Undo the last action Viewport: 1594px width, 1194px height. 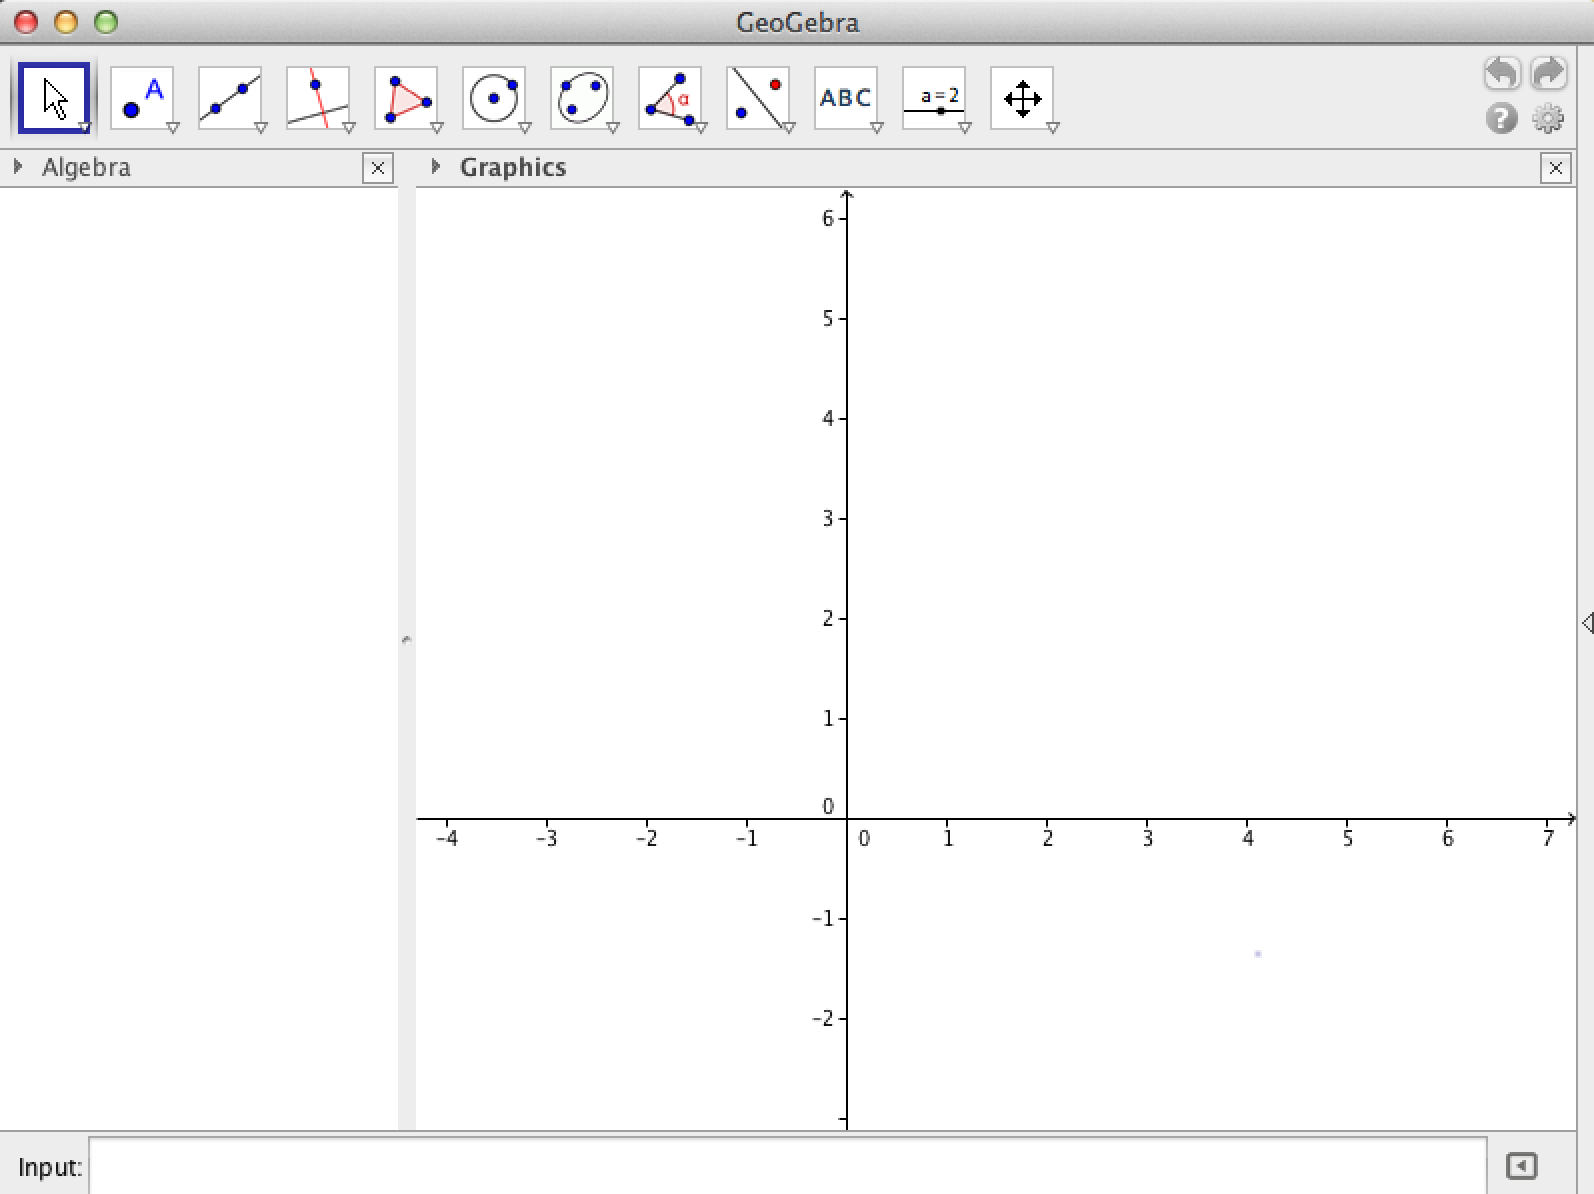click(1502, 73)
